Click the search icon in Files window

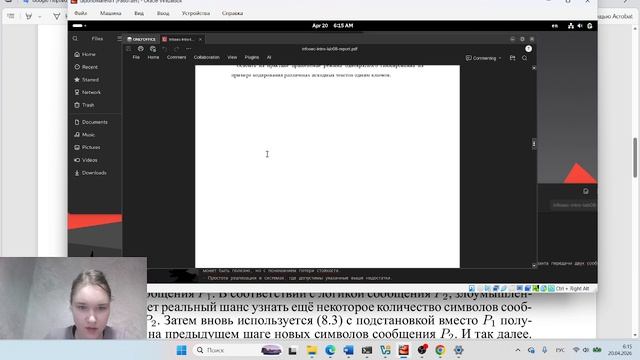(x=75, y=38)
